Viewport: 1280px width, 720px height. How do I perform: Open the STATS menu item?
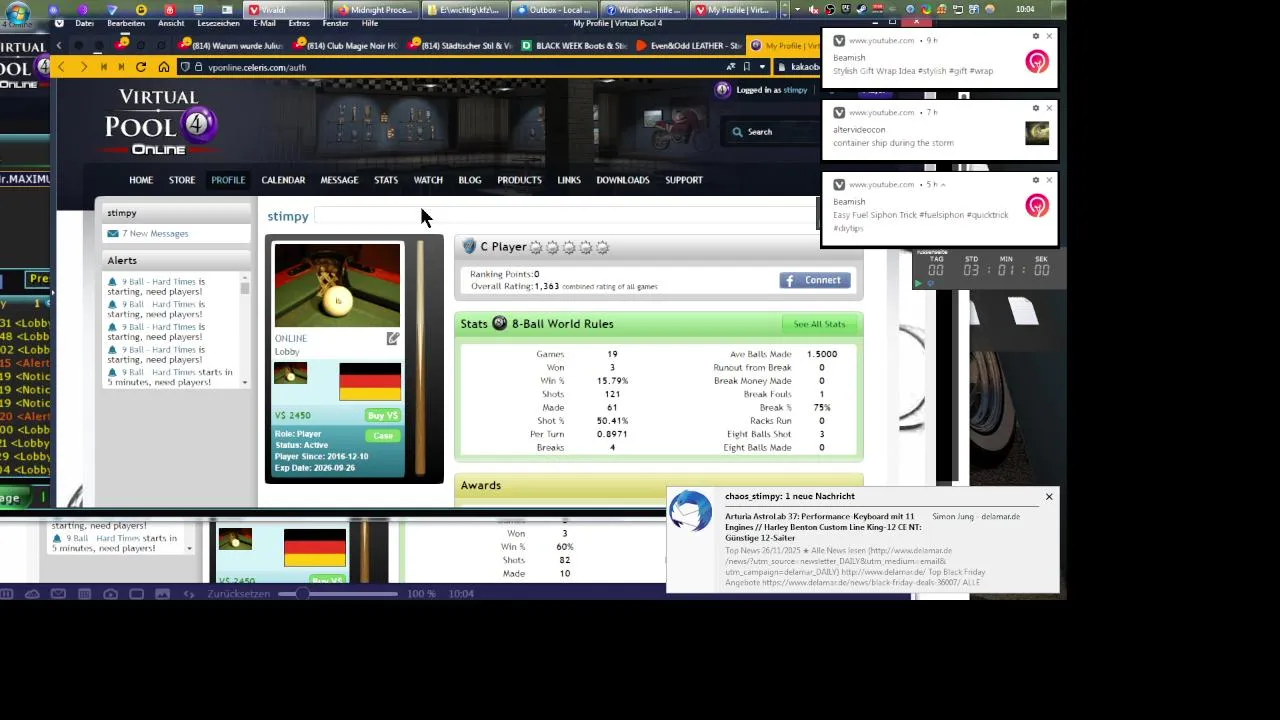(386, 180)
